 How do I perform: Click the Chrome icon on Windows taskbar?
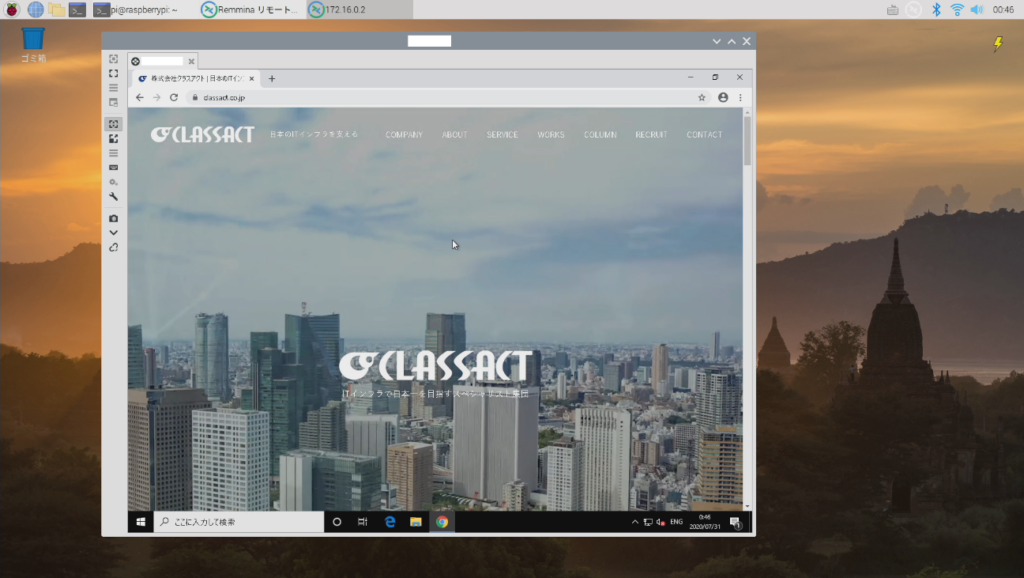pyautogui.click(x=442, y=522)
